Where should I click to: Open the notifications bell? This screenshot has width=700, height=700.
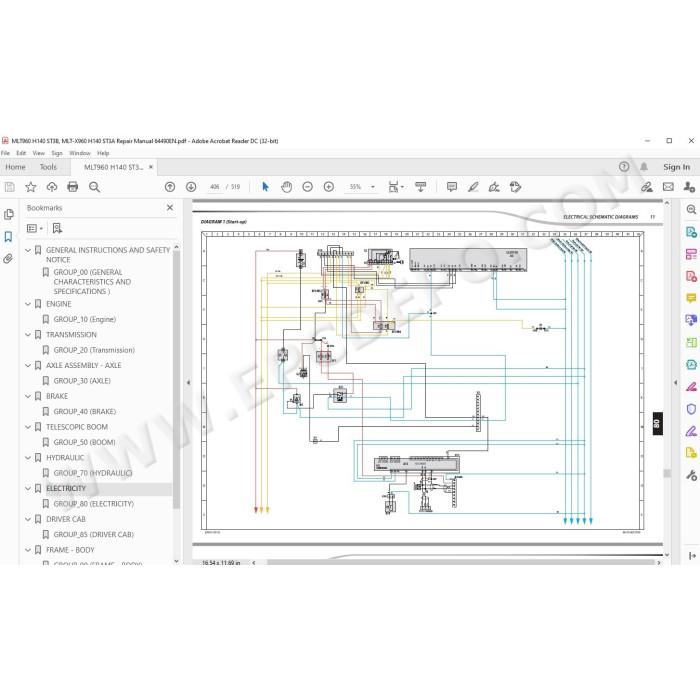pos(644,167)
